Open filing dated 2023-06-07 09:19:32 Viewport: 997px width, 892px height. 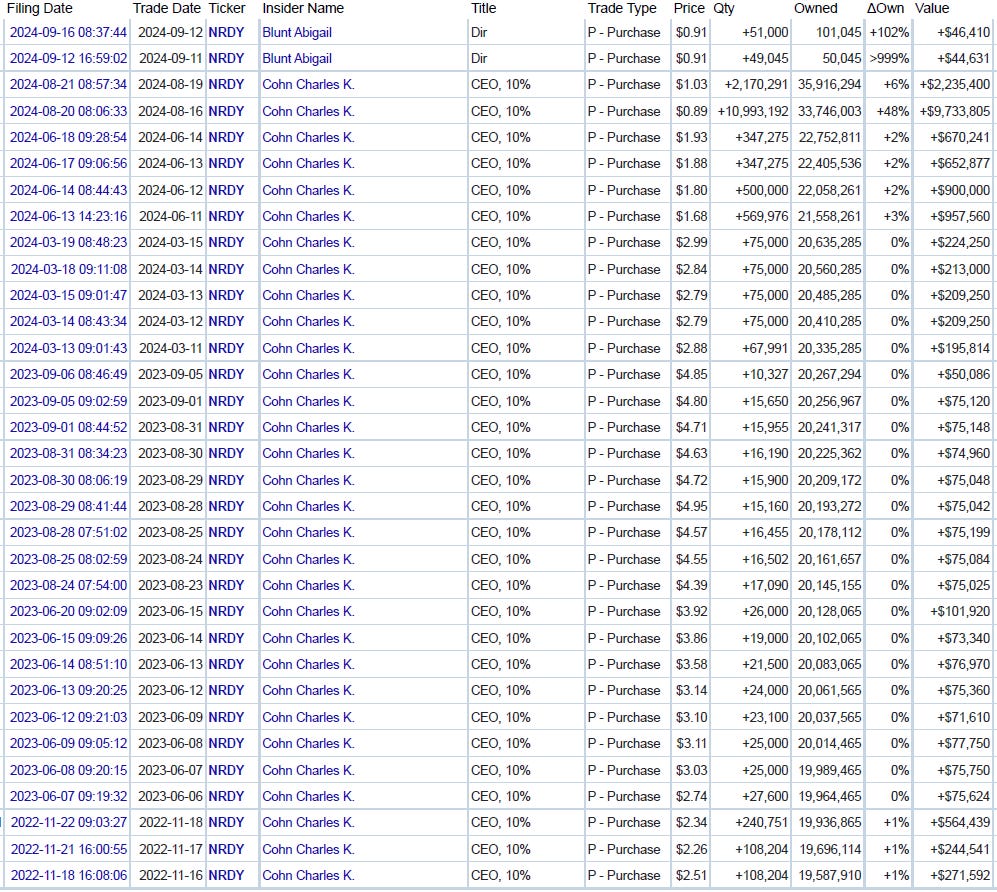point(68,796)
